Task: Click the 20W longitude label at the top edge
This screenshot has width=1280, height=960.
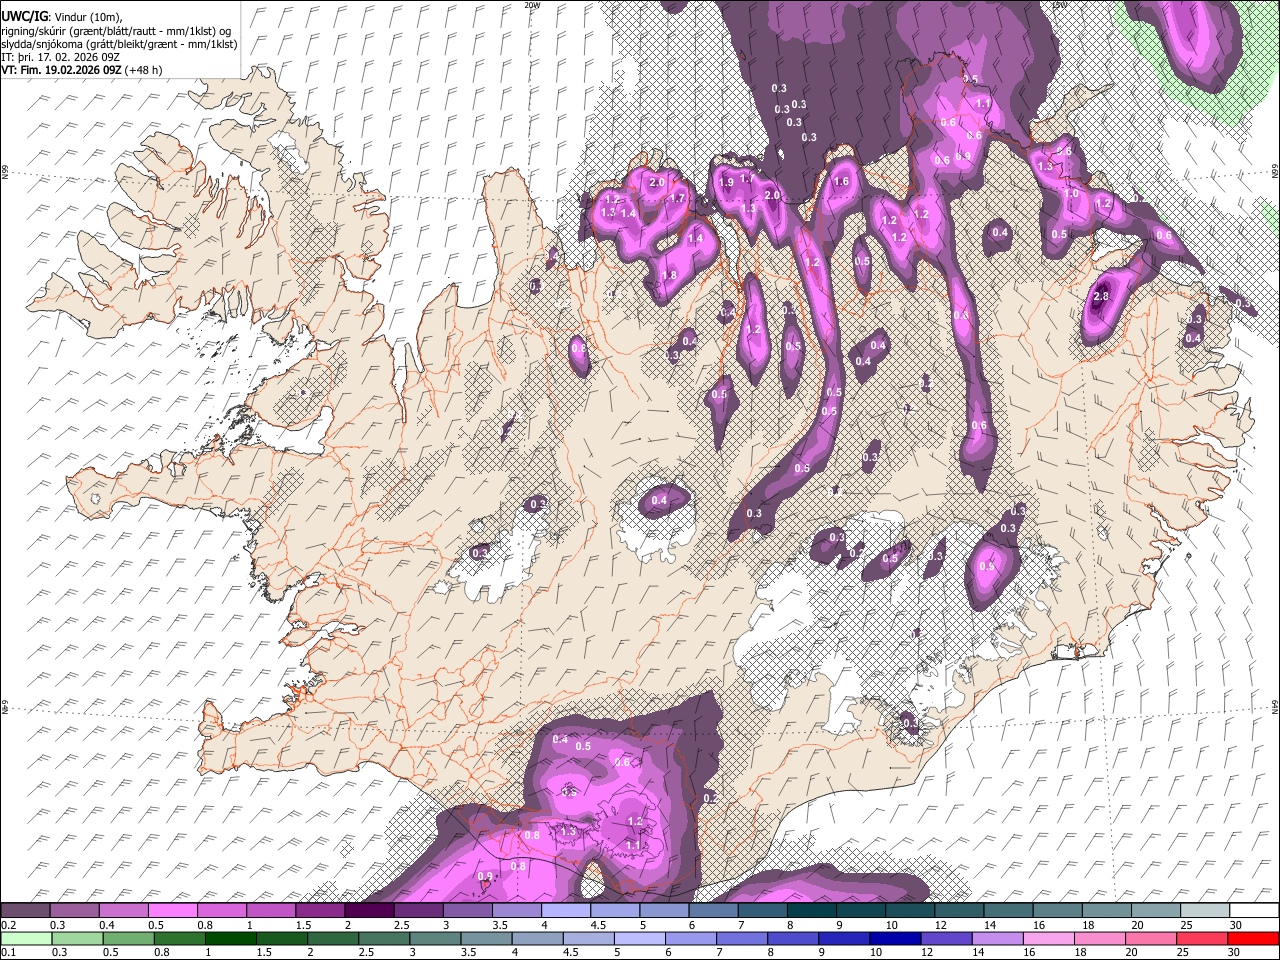Action: (x=531, y=5)
